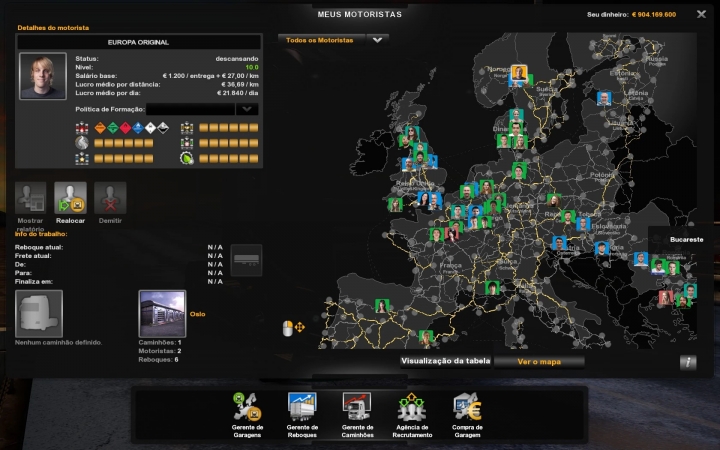Open Compra de Garagem
The image size is (720, 450).
tap(467, 414)
